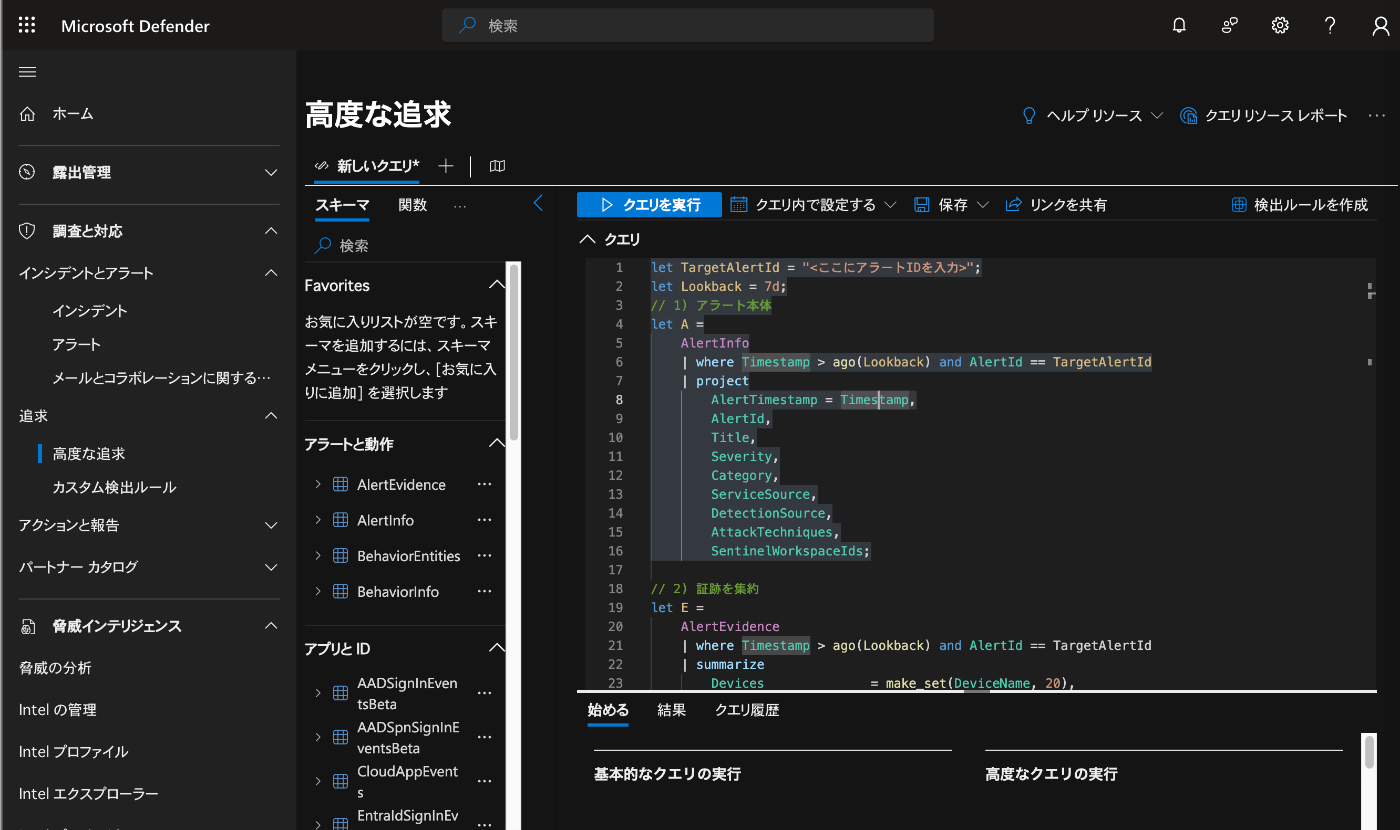Expand the BehaviorInfo table columns

(318, 592)
